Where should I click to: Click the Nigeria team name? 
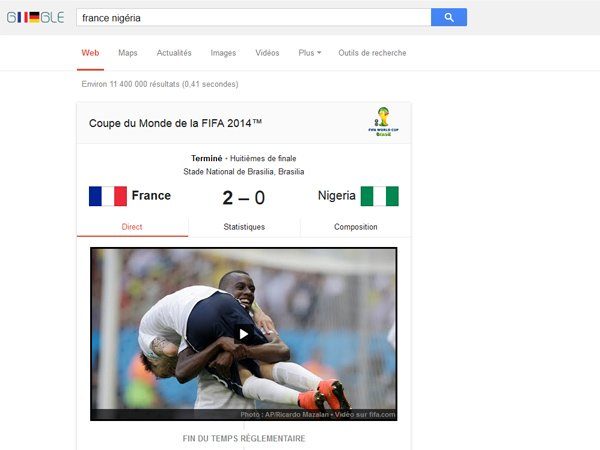pos(337,196)
